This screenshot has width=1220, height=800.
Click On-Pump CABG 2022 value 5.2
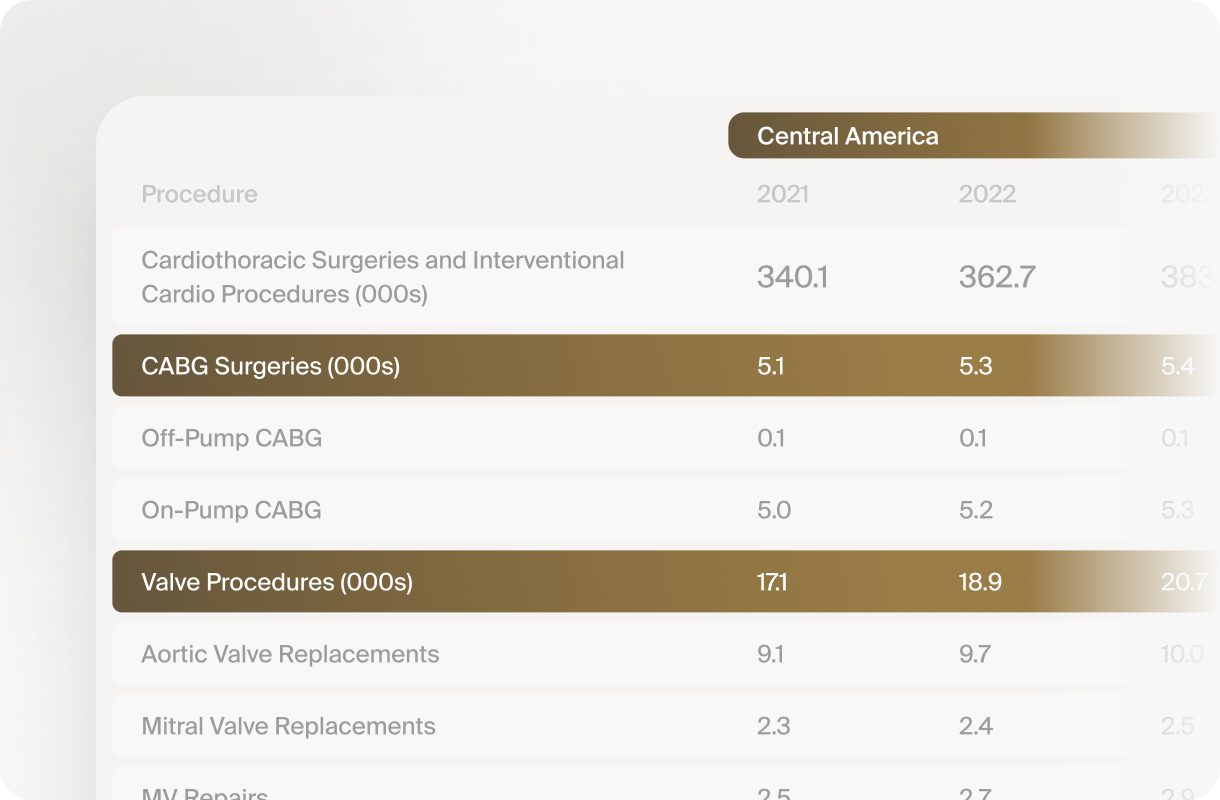coord(975,510)
